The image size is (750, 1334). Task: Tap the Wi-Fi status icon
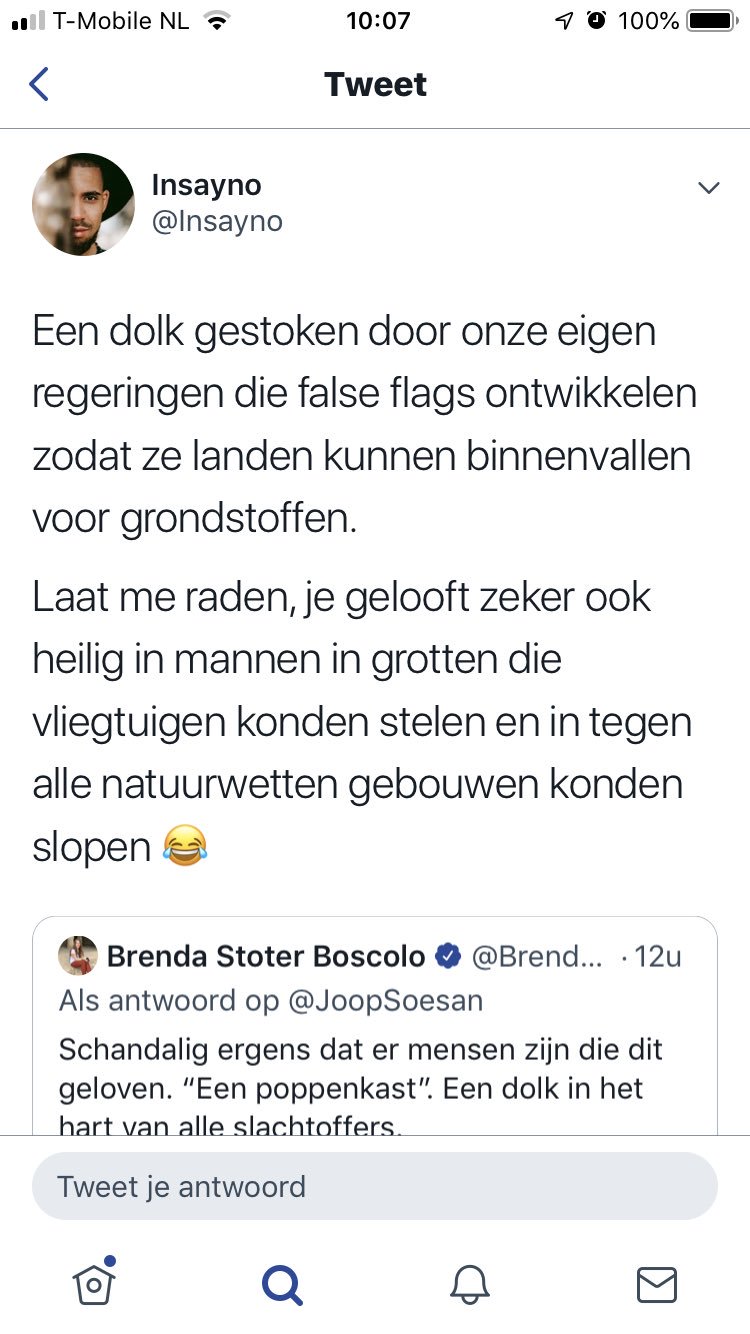215,21
